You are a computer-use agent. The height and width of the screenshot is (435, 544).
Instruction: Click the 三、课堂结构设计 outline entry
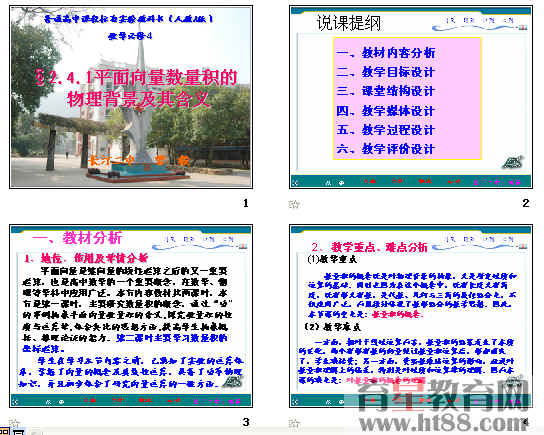click(x=386, y=91)
